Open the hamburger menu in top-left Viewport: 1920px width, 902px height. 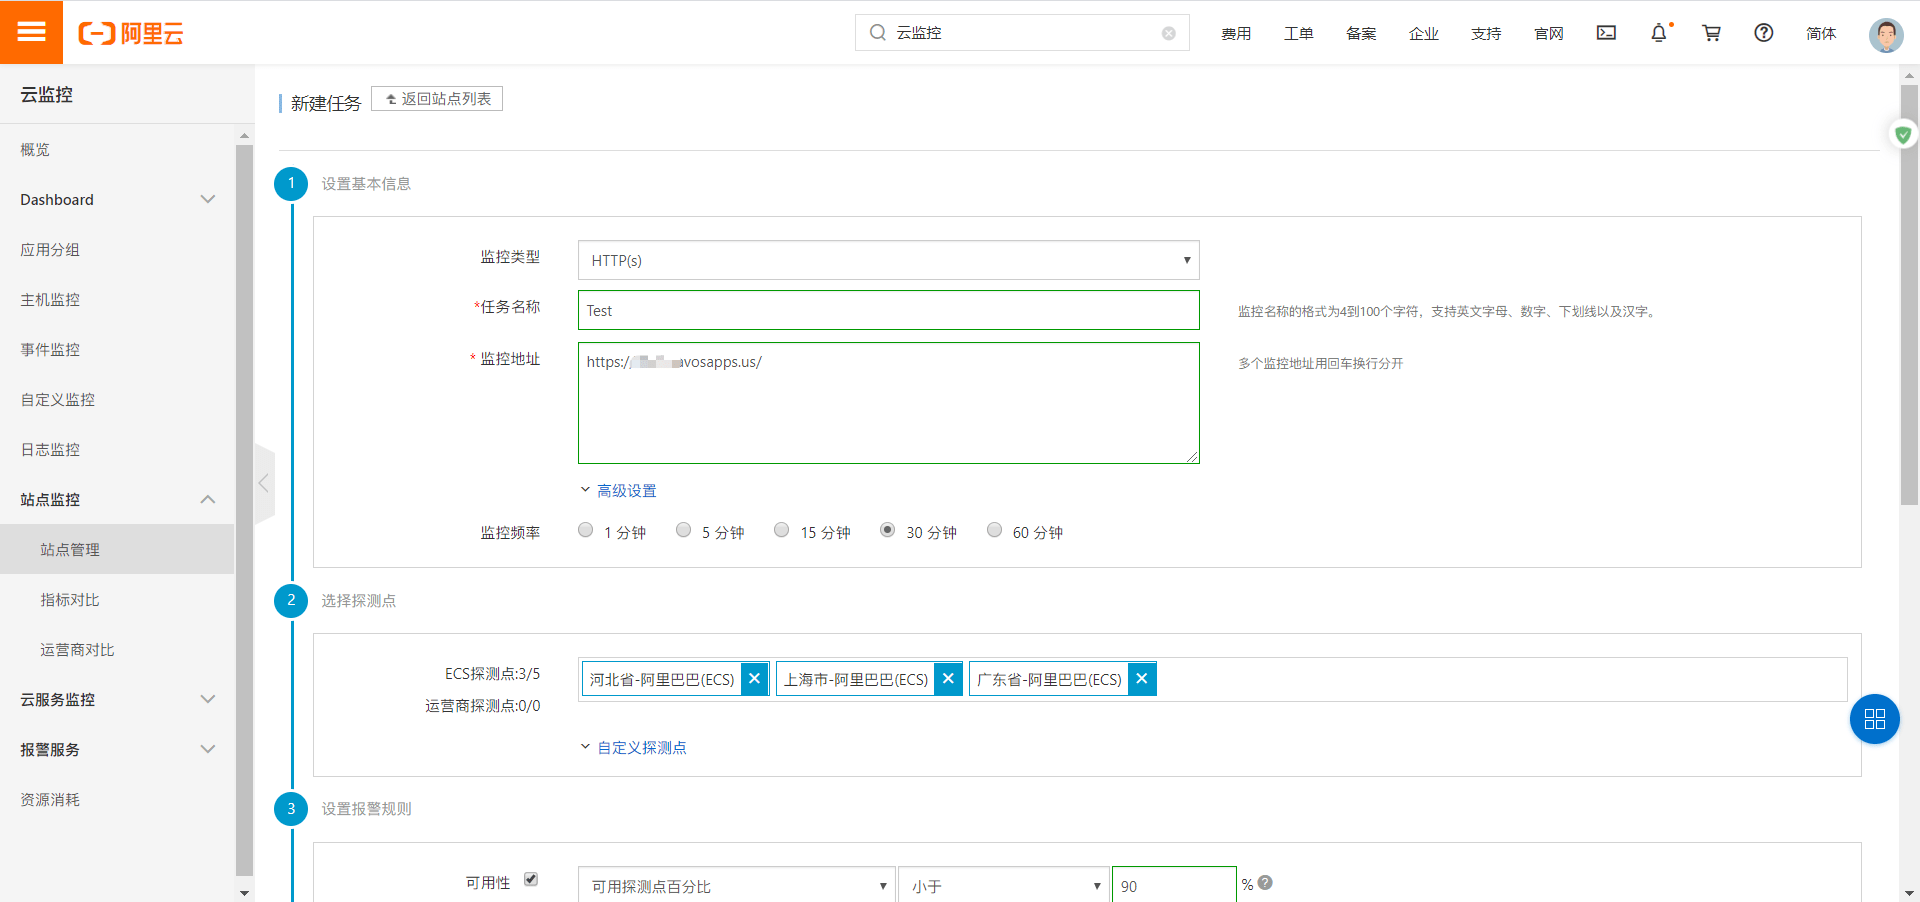point(31,32)
